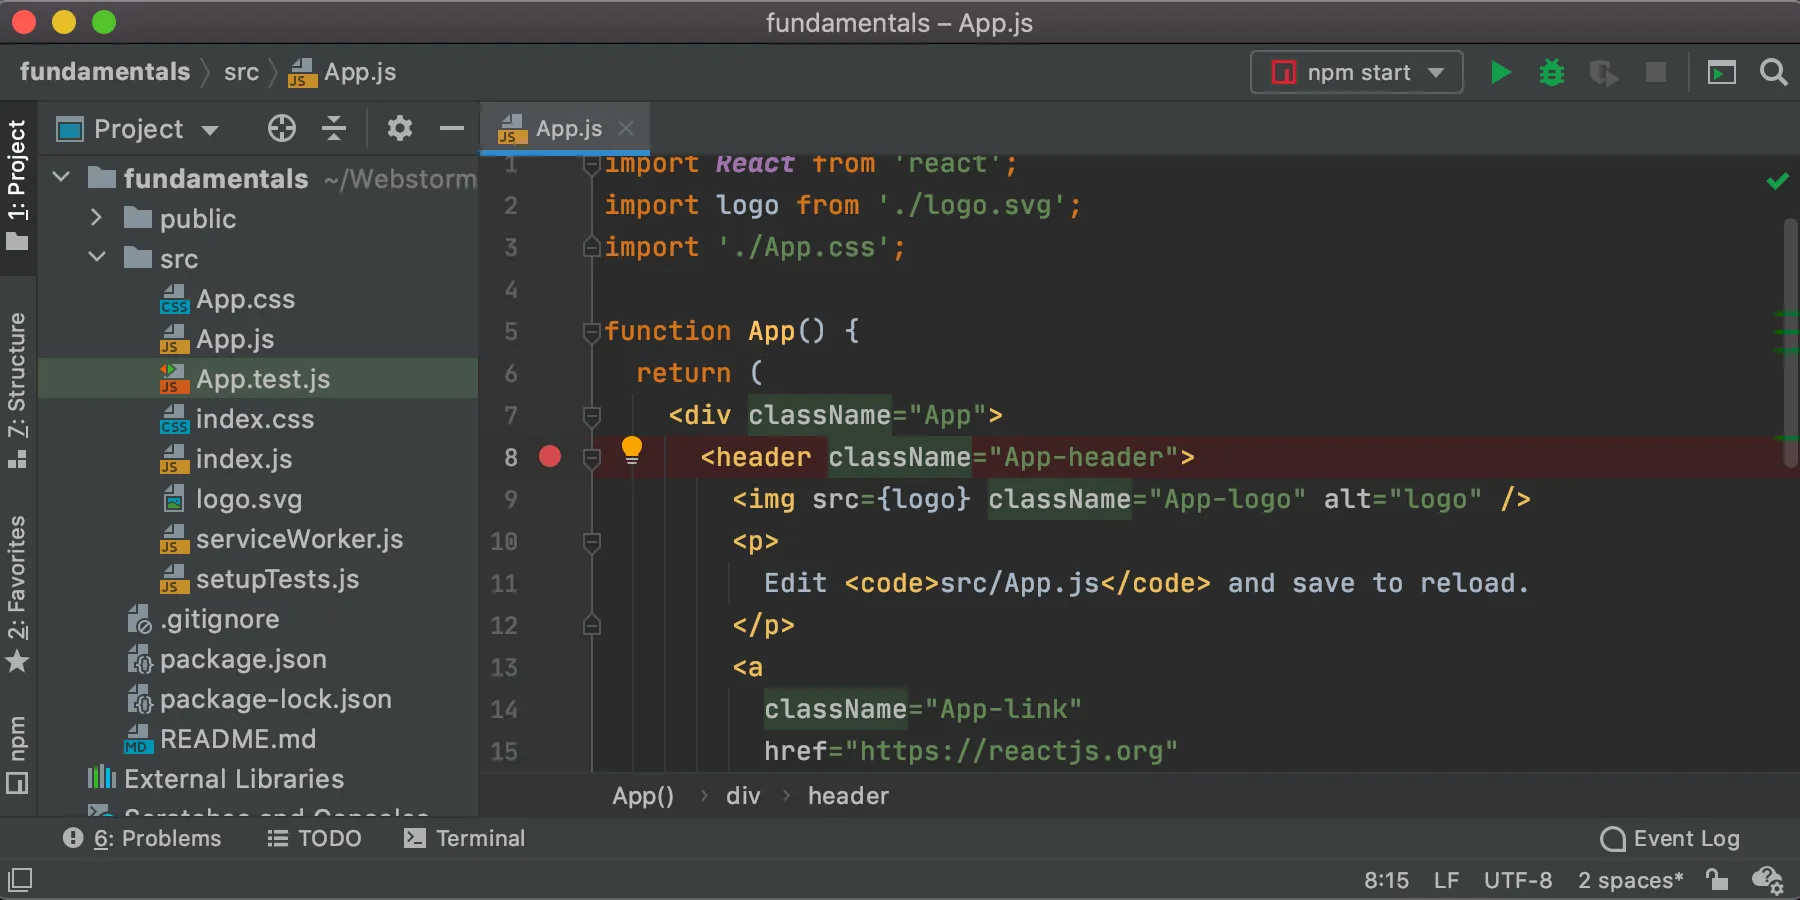Collapse all in Project panel toolbar
The image size is (1800, 900).
pyautogui.click(x=334, y=128)
